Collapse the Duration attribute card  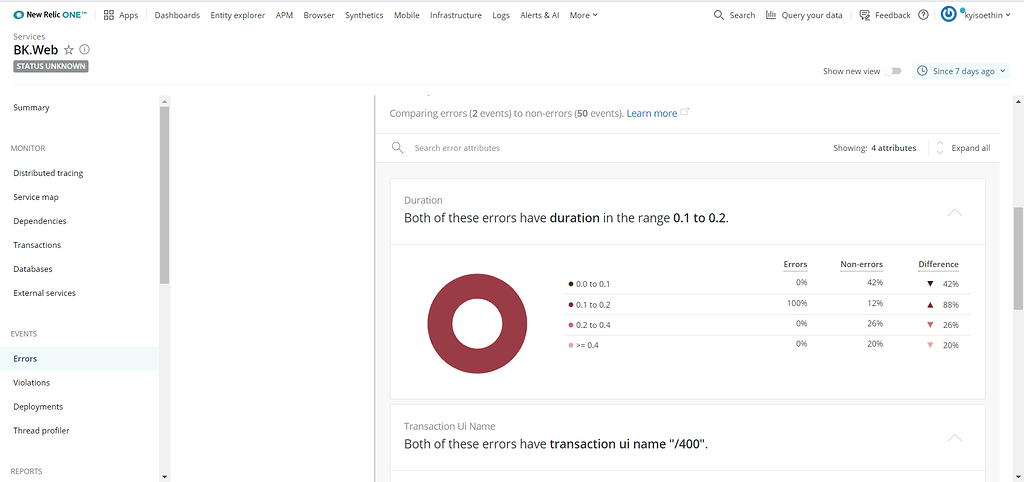pyautogui.click(x=954, y=212)
